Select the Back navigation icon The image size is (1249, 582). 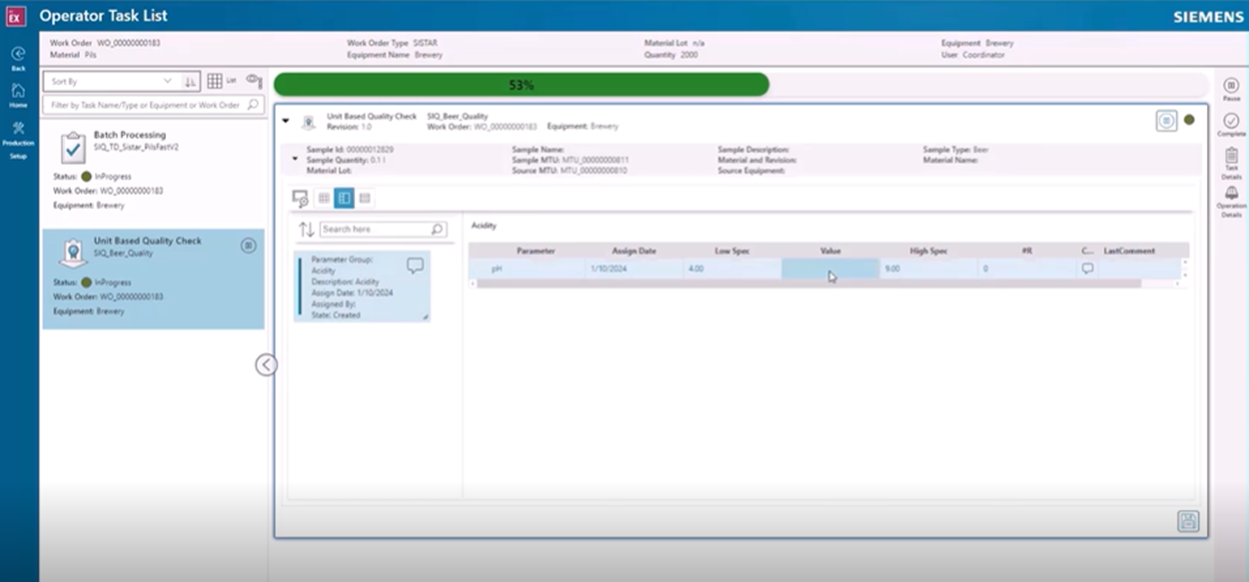tap(16, 55)
